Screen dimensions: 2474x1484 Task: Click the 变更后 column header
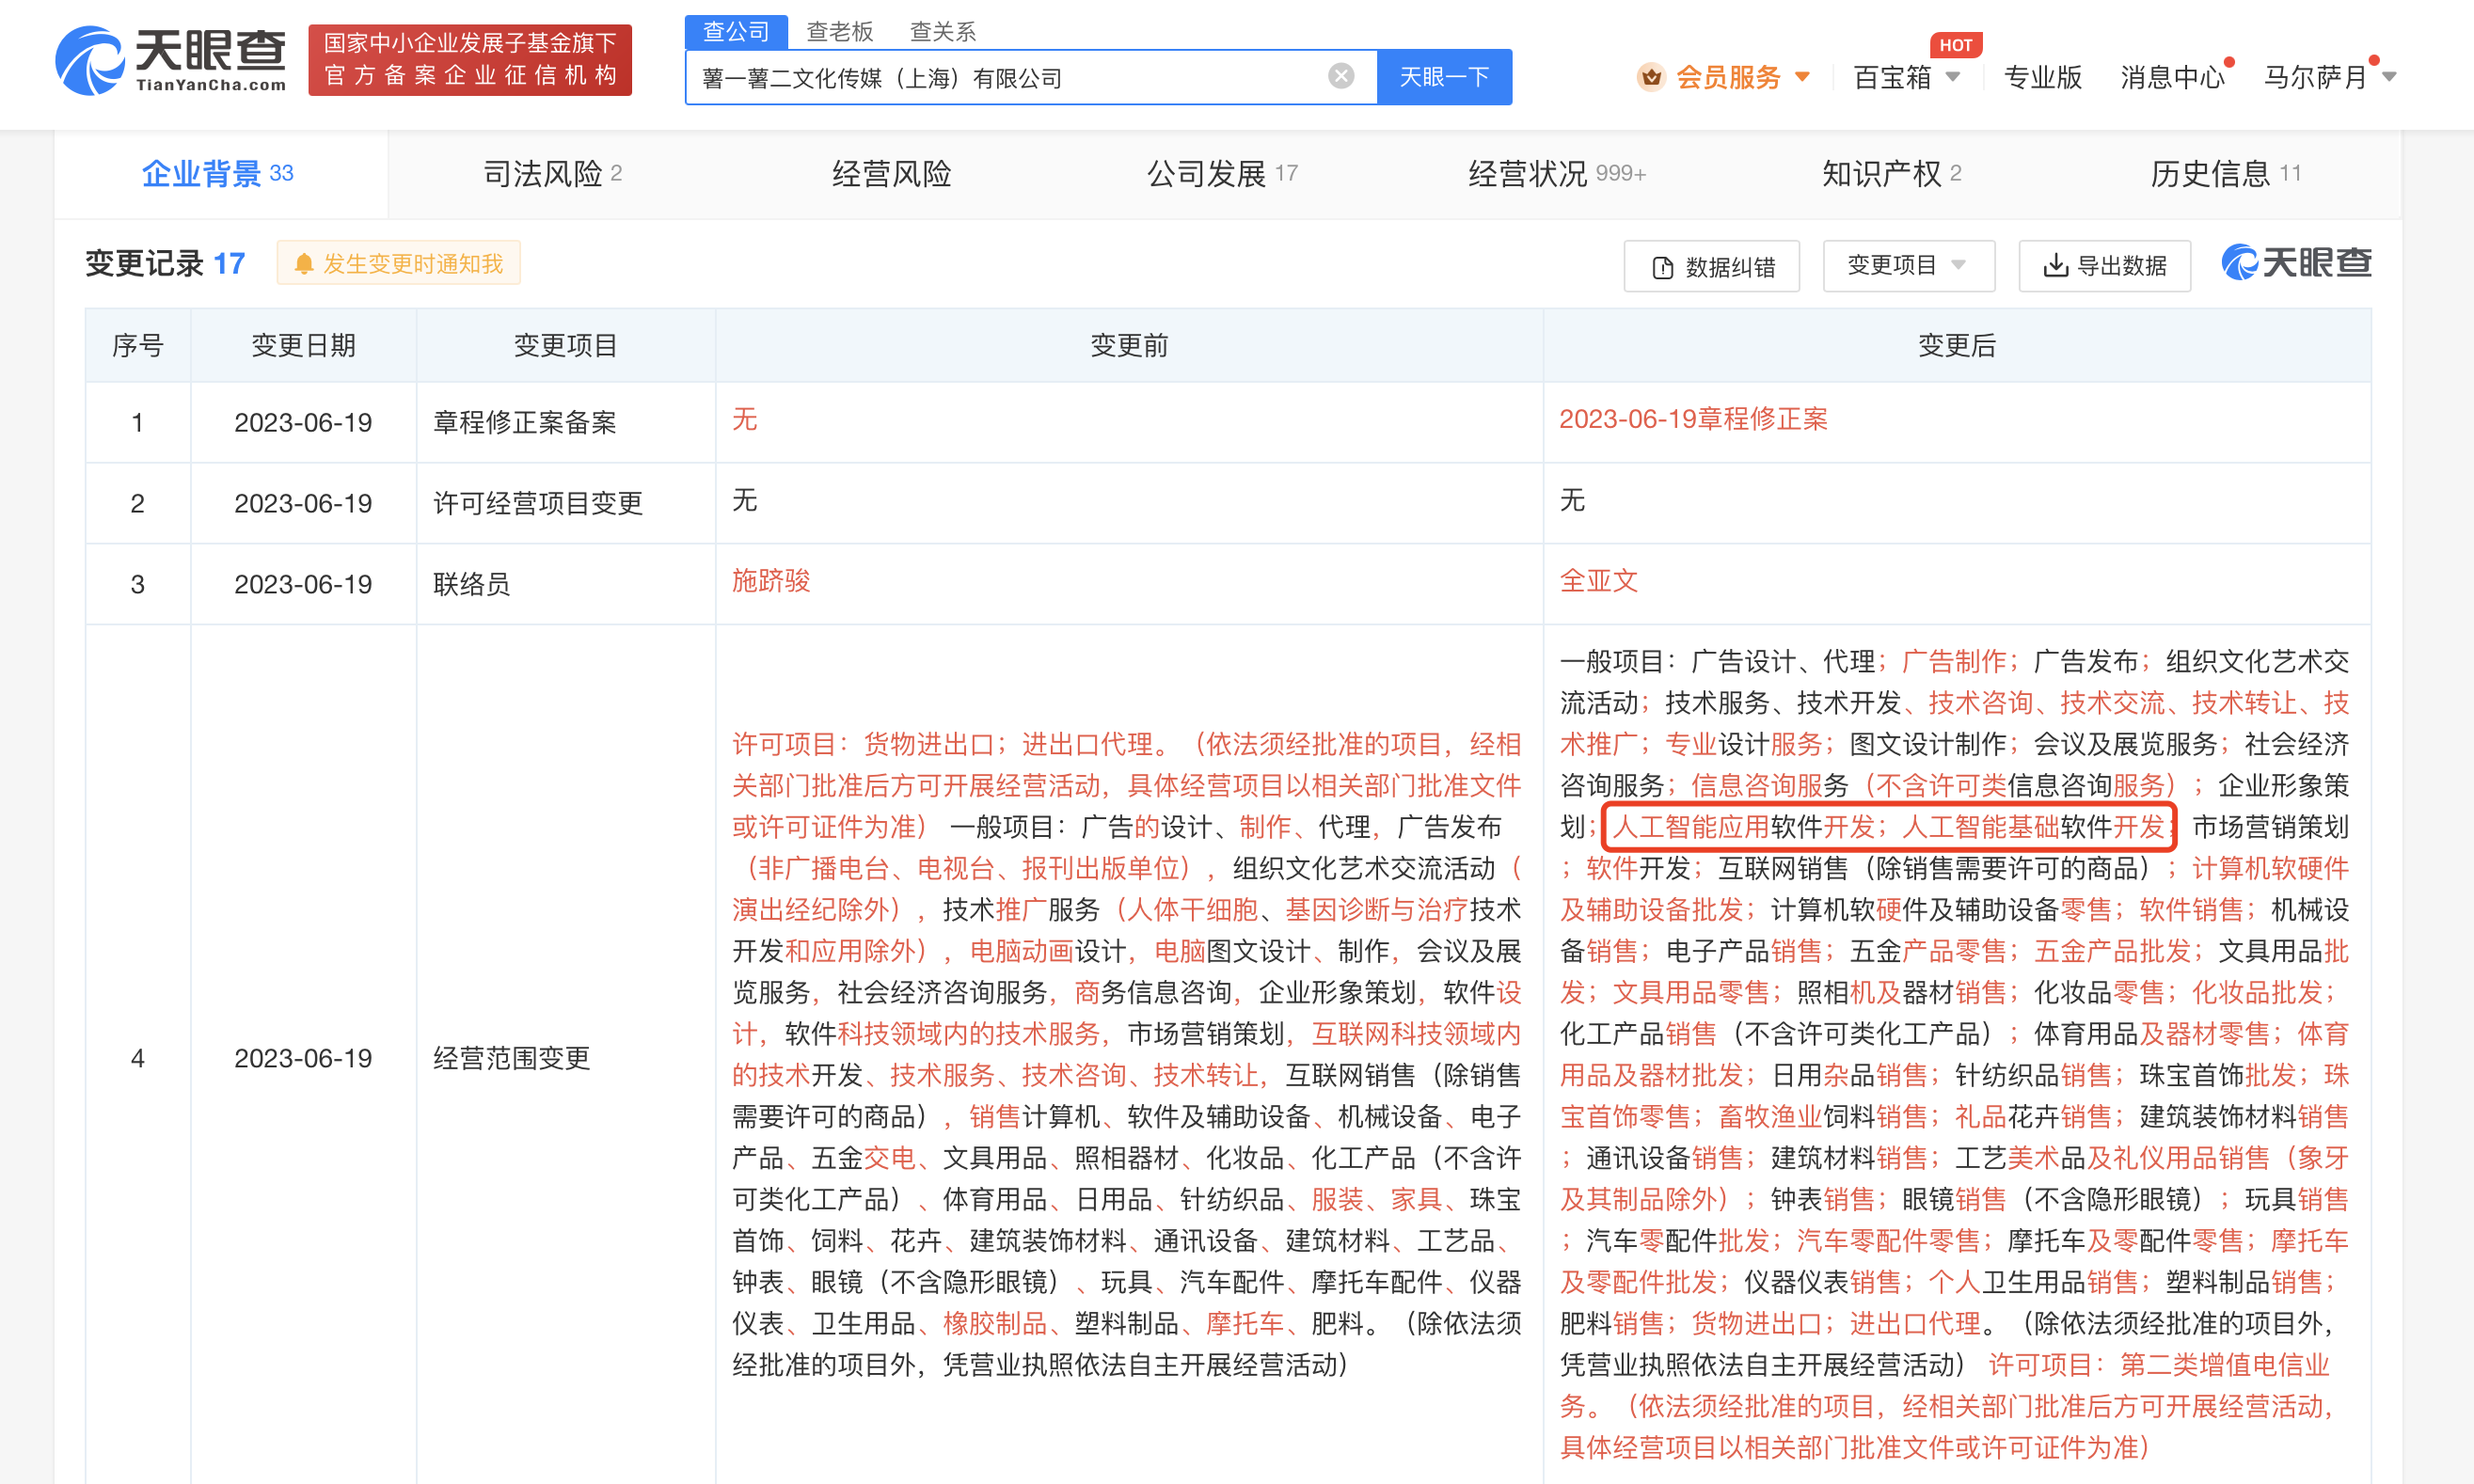1957,346
